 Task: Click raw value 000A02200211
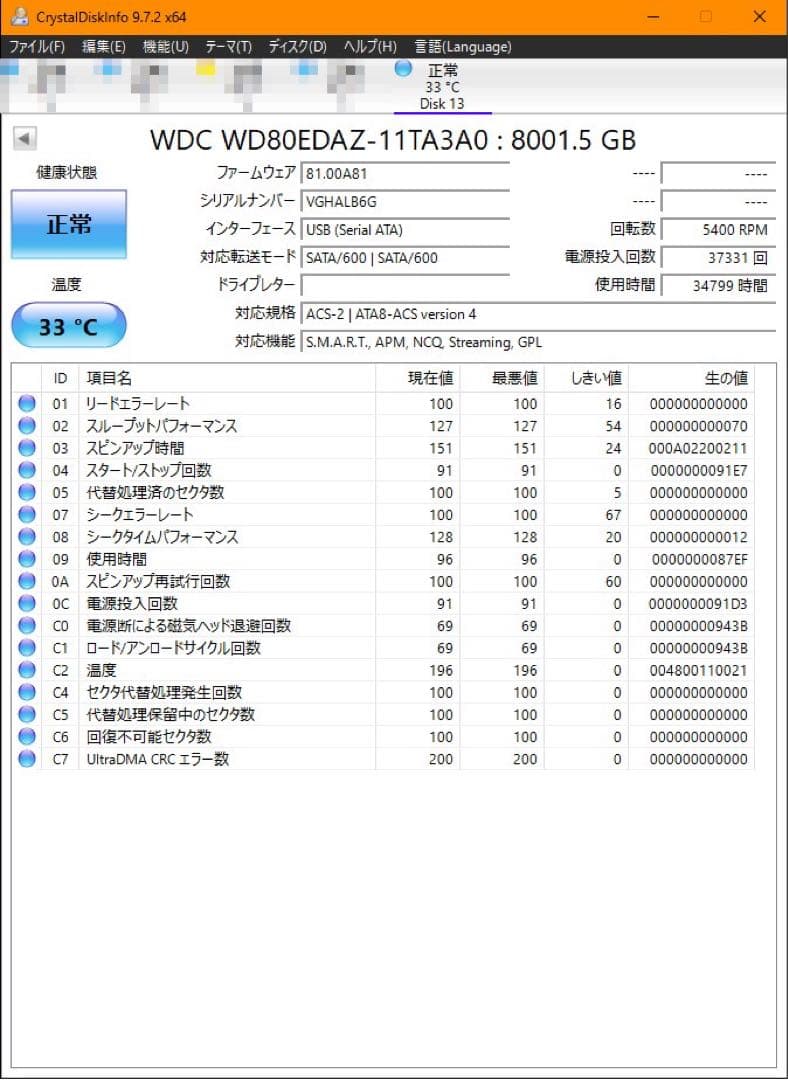click(698, 448)
